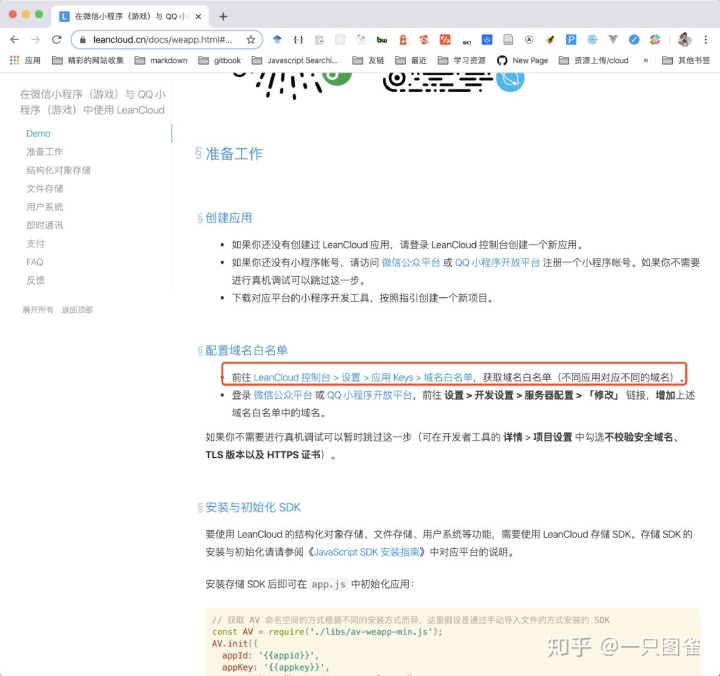Screen dimensions: 720x676
Task: Reload the LeanCloud docs page
Action: (x=56, y=39)
